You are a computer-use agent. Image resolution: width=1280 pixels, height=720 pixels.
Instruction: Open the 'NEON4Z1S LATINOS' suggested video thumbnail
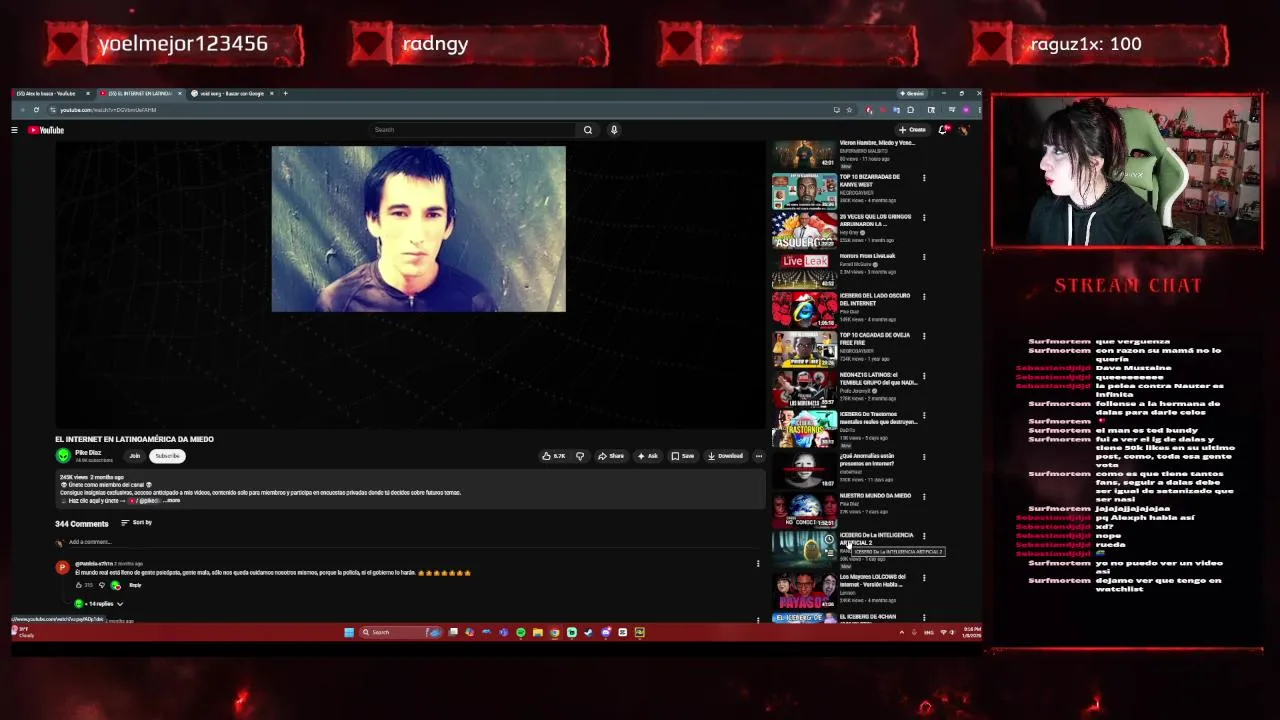[x=804, y=389]
